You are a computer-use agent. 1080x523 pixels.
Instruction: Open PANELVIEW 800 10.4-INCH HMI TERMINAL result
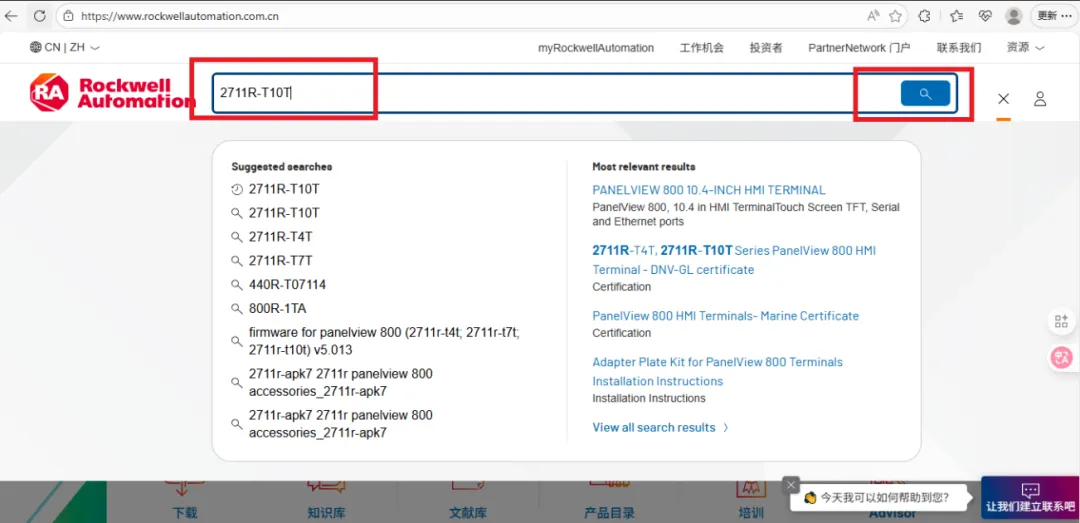(x=709, y=189)
